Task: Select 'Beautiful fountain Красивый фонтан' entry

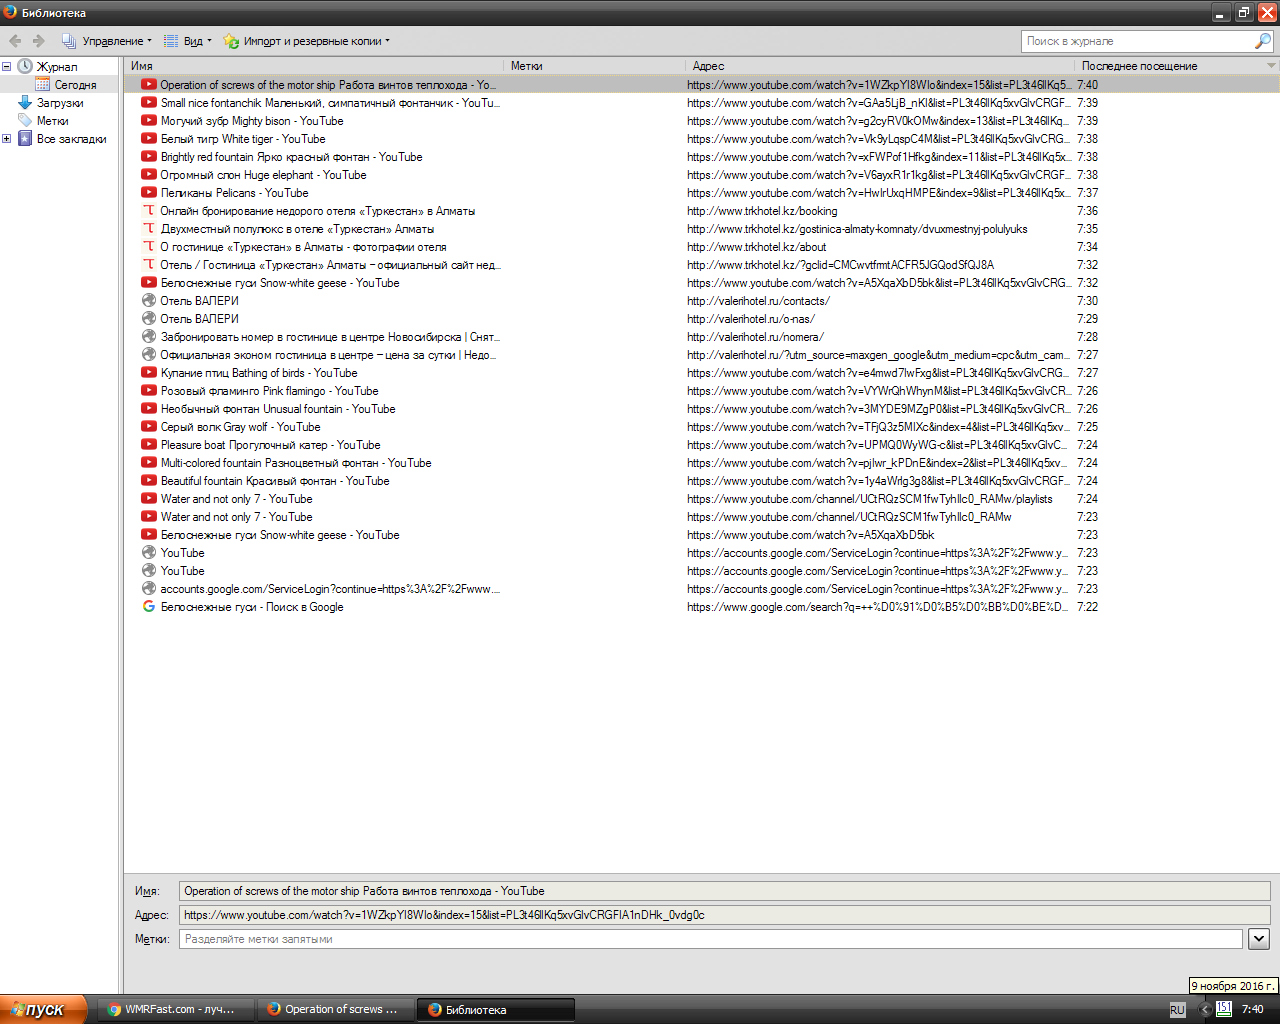Action: pos(701,481)
